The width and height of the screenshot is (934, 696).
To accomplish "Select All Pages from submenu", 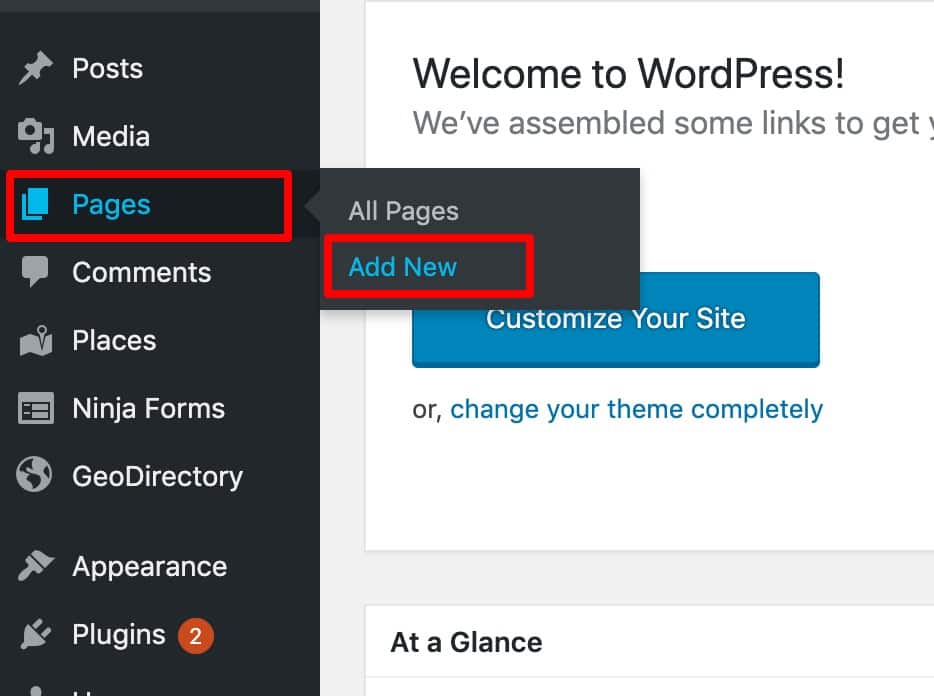I will (403, 212).
